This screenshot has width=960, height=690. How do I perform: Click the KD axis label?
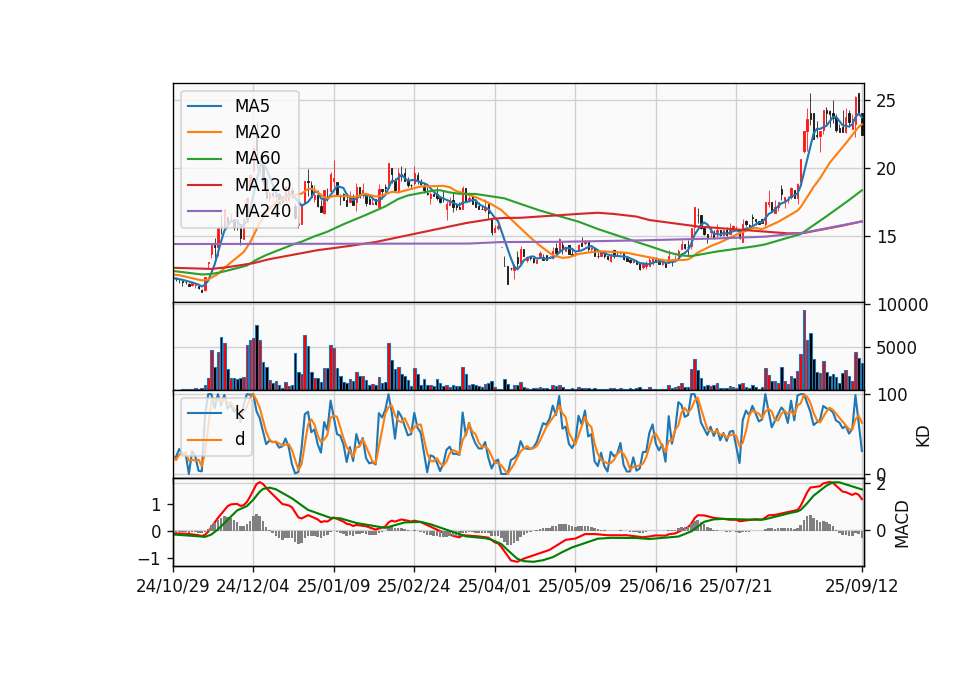click(923, 436)
